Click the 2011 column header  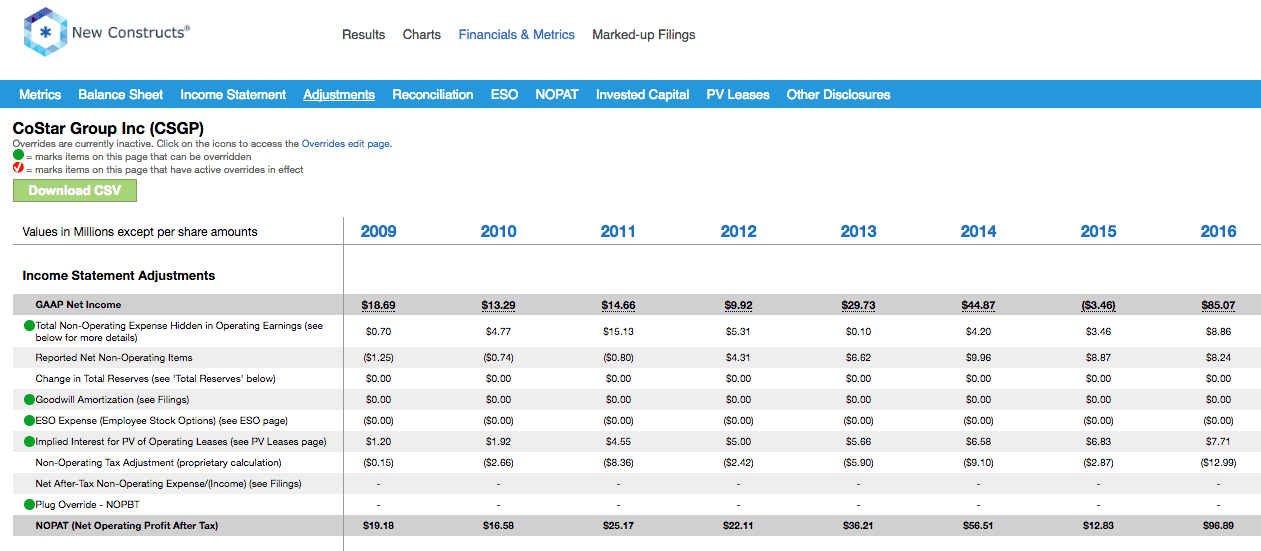coord(618,231)
